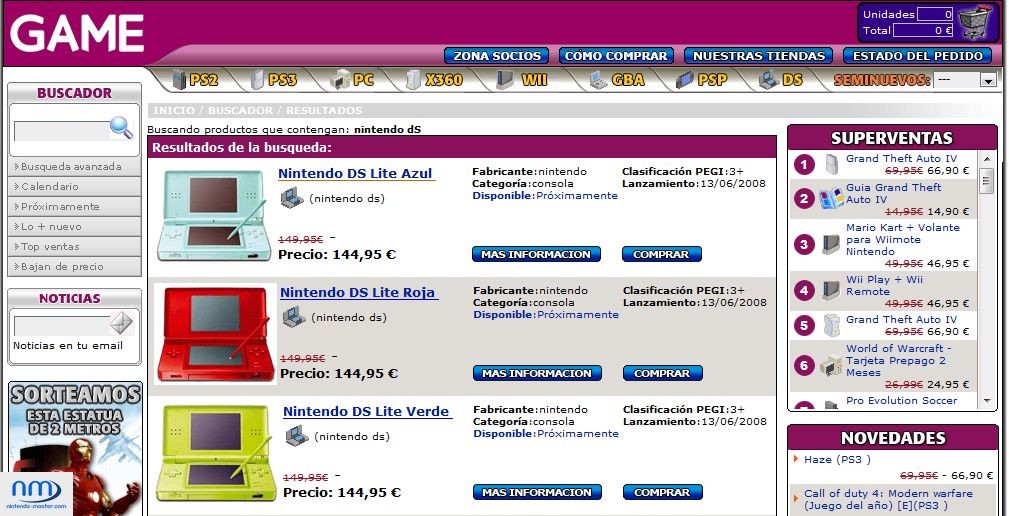Click COMO COMPRAR button
Screen dimensions: 1009x516
coord(616,56)
